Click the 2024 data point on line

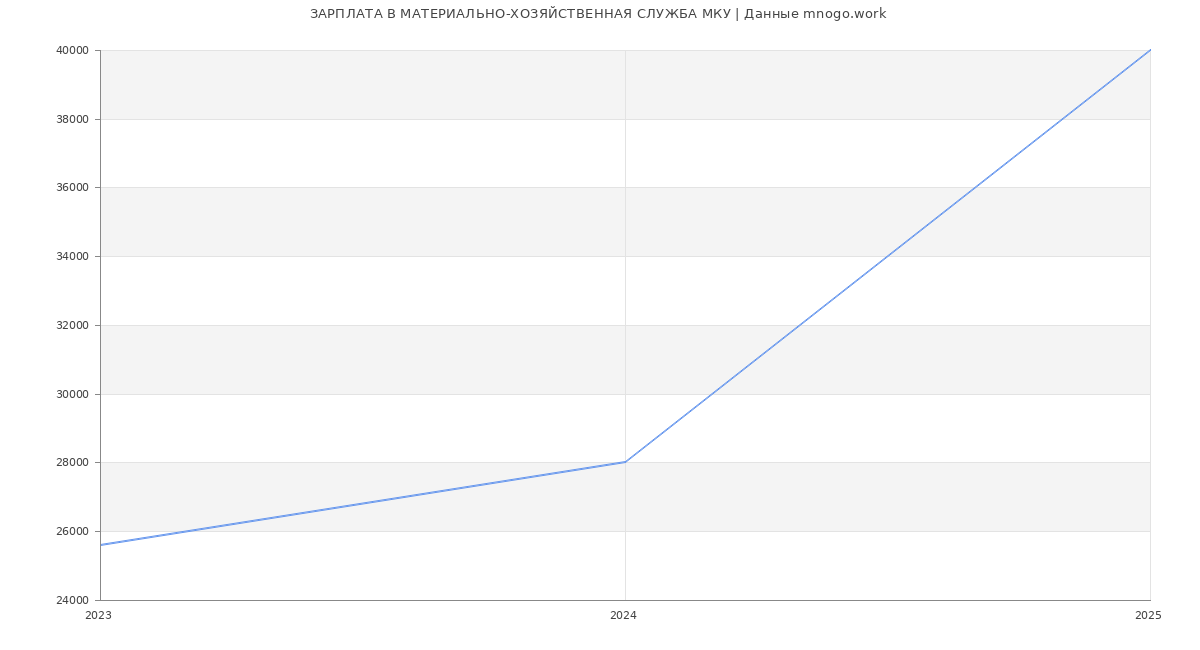(625, 462)
